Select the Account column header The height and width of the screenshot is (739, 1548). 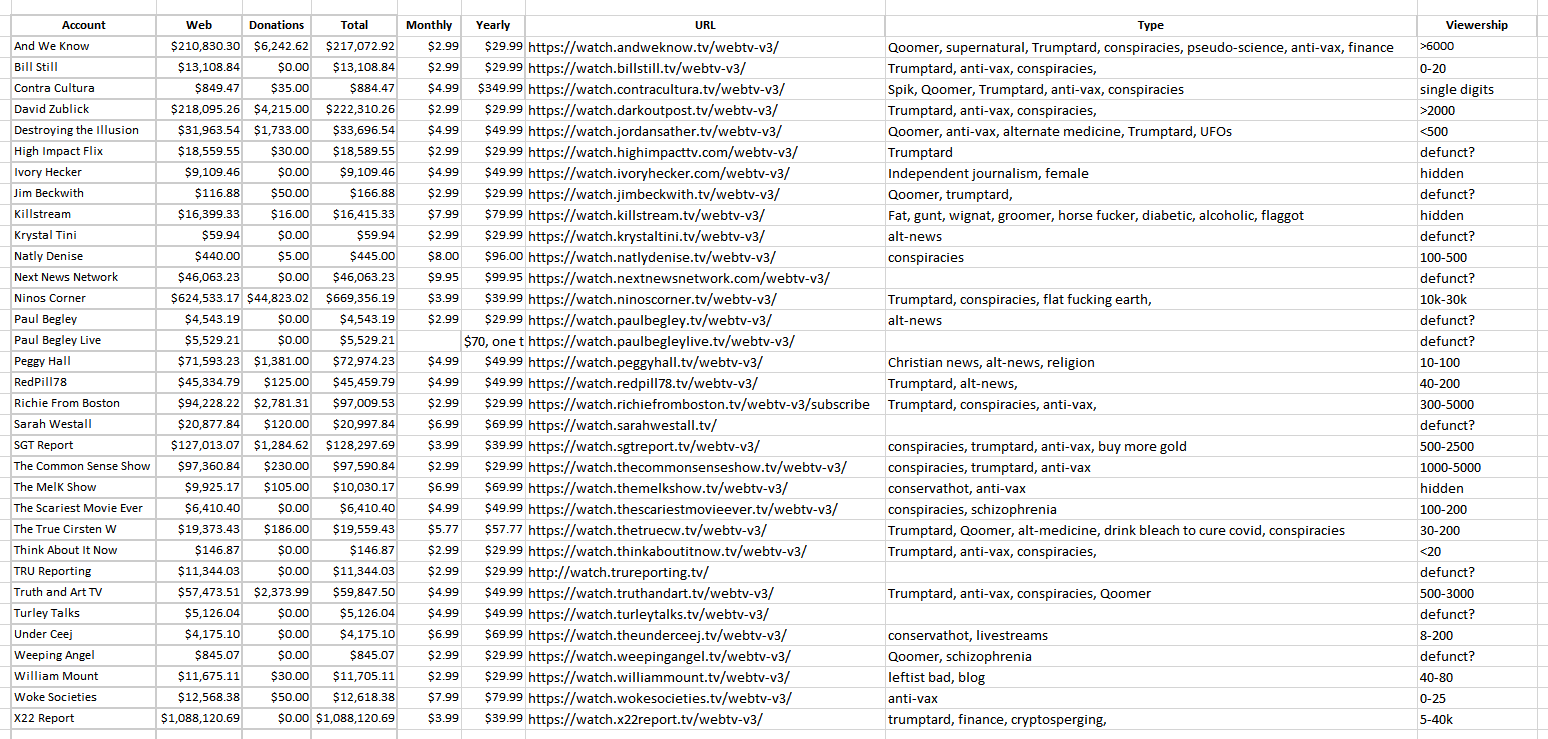(83, 25)
